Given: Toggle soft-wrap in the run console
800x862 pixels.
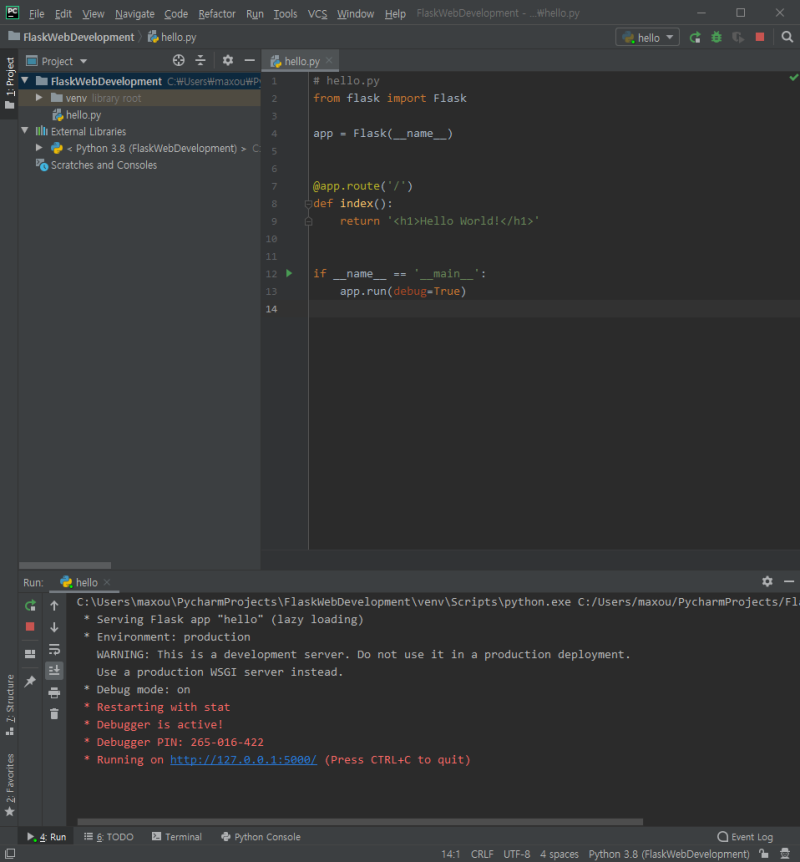Looking at the screenshot, I should click(54, 650).
